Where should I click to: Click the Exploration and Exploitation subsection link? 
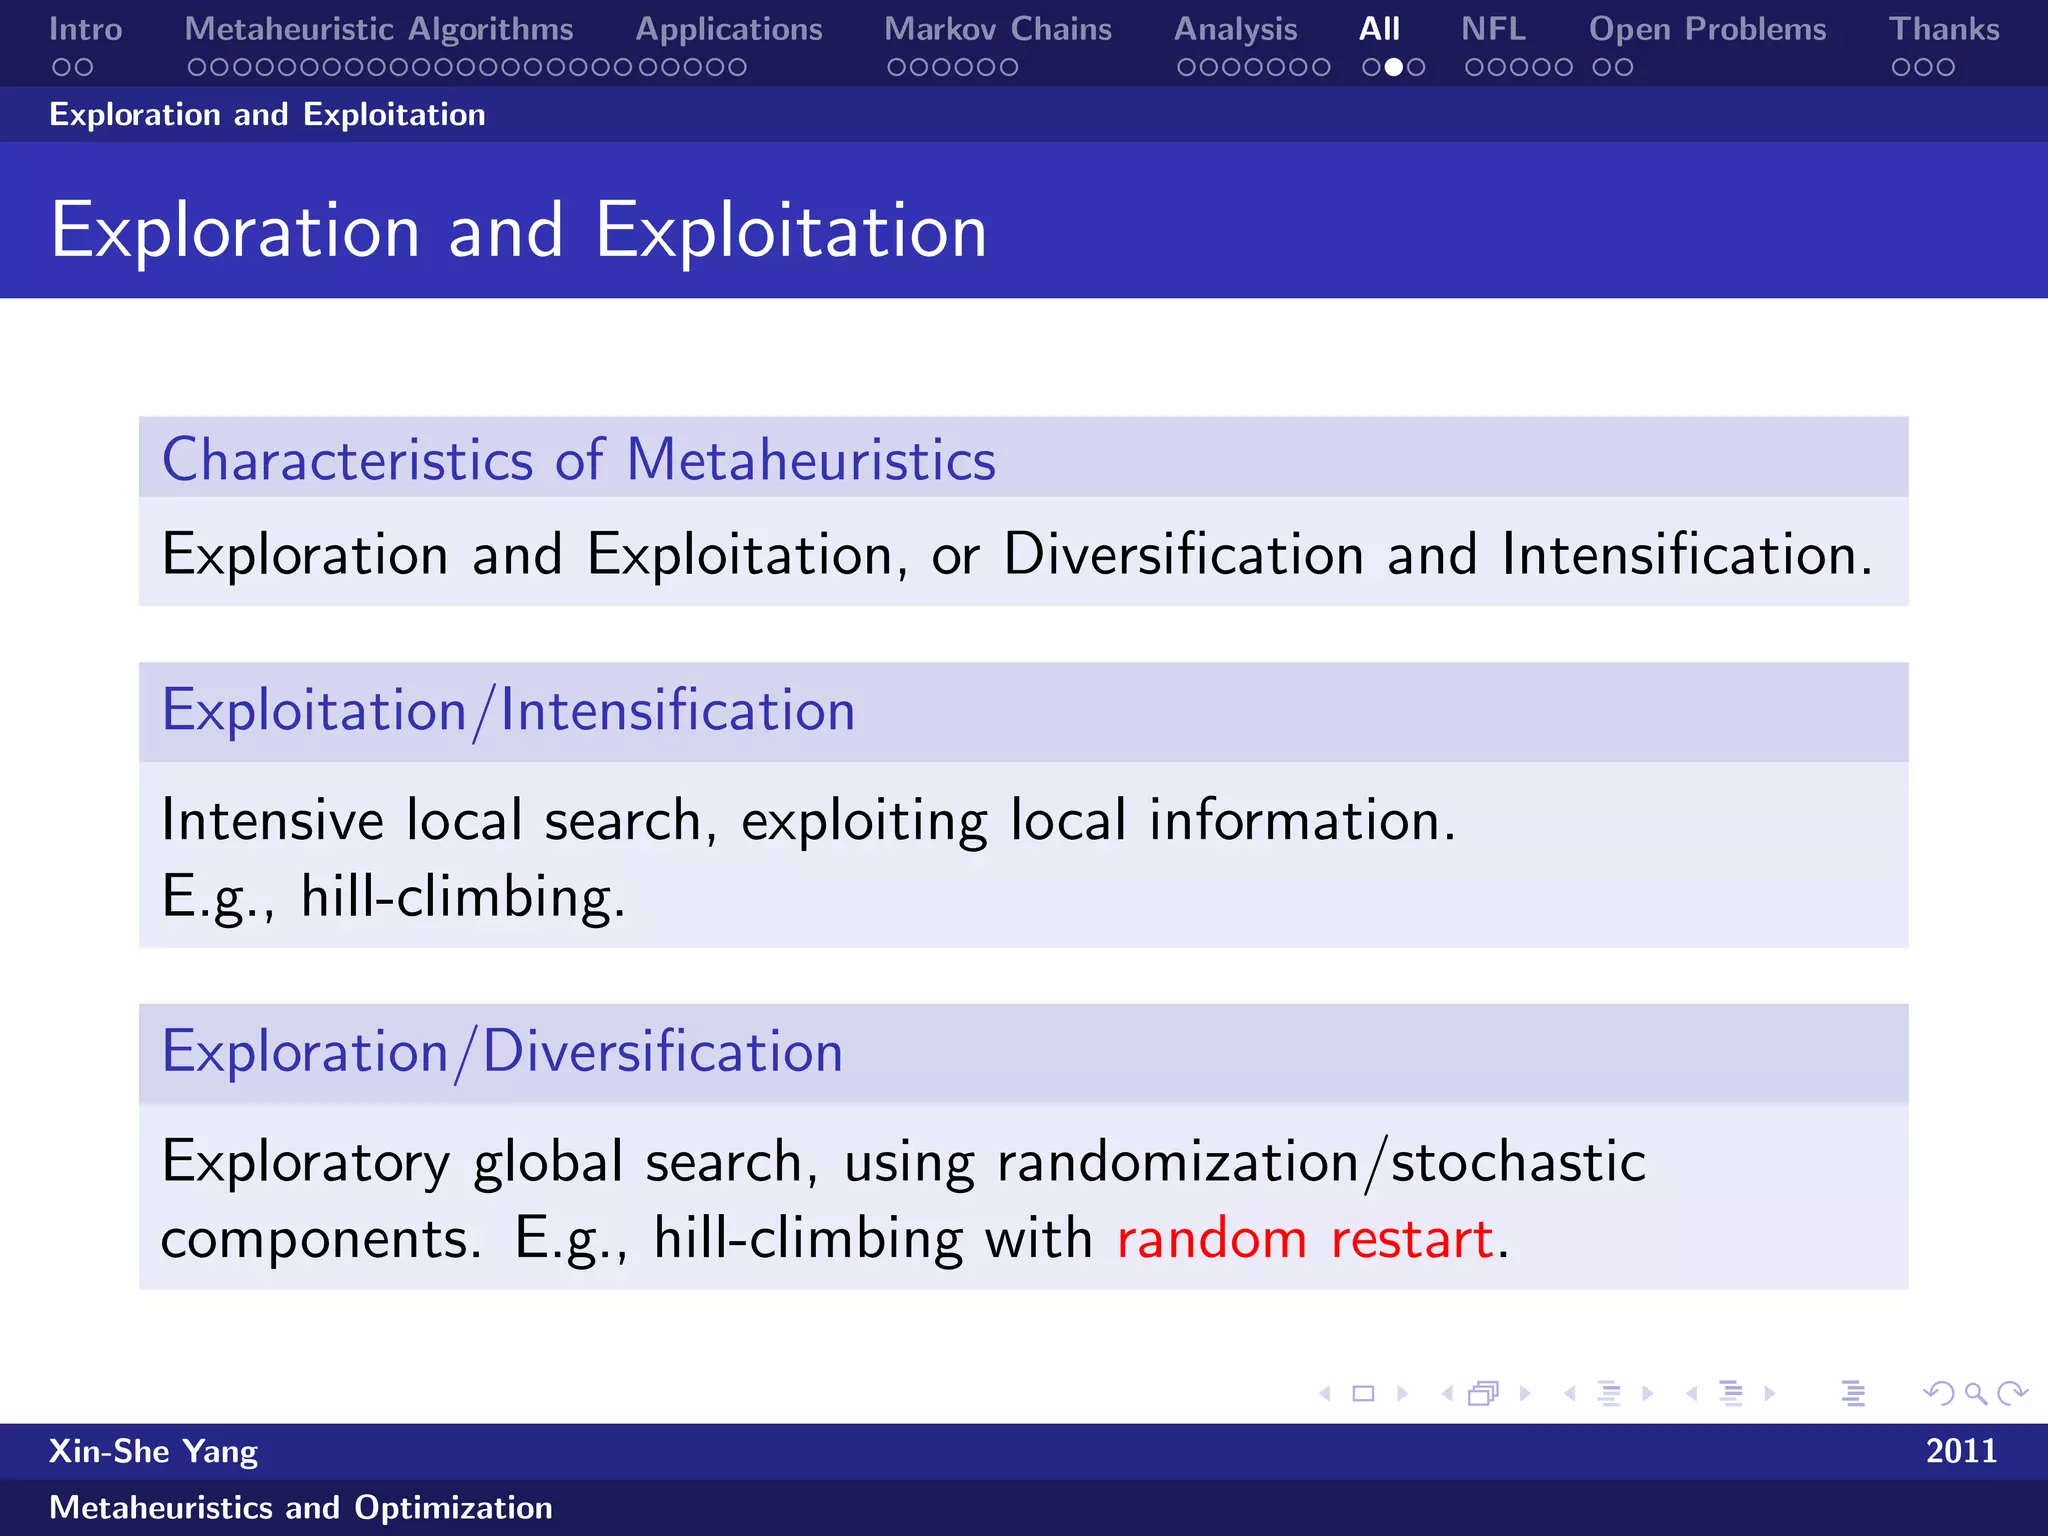point(267,114)
